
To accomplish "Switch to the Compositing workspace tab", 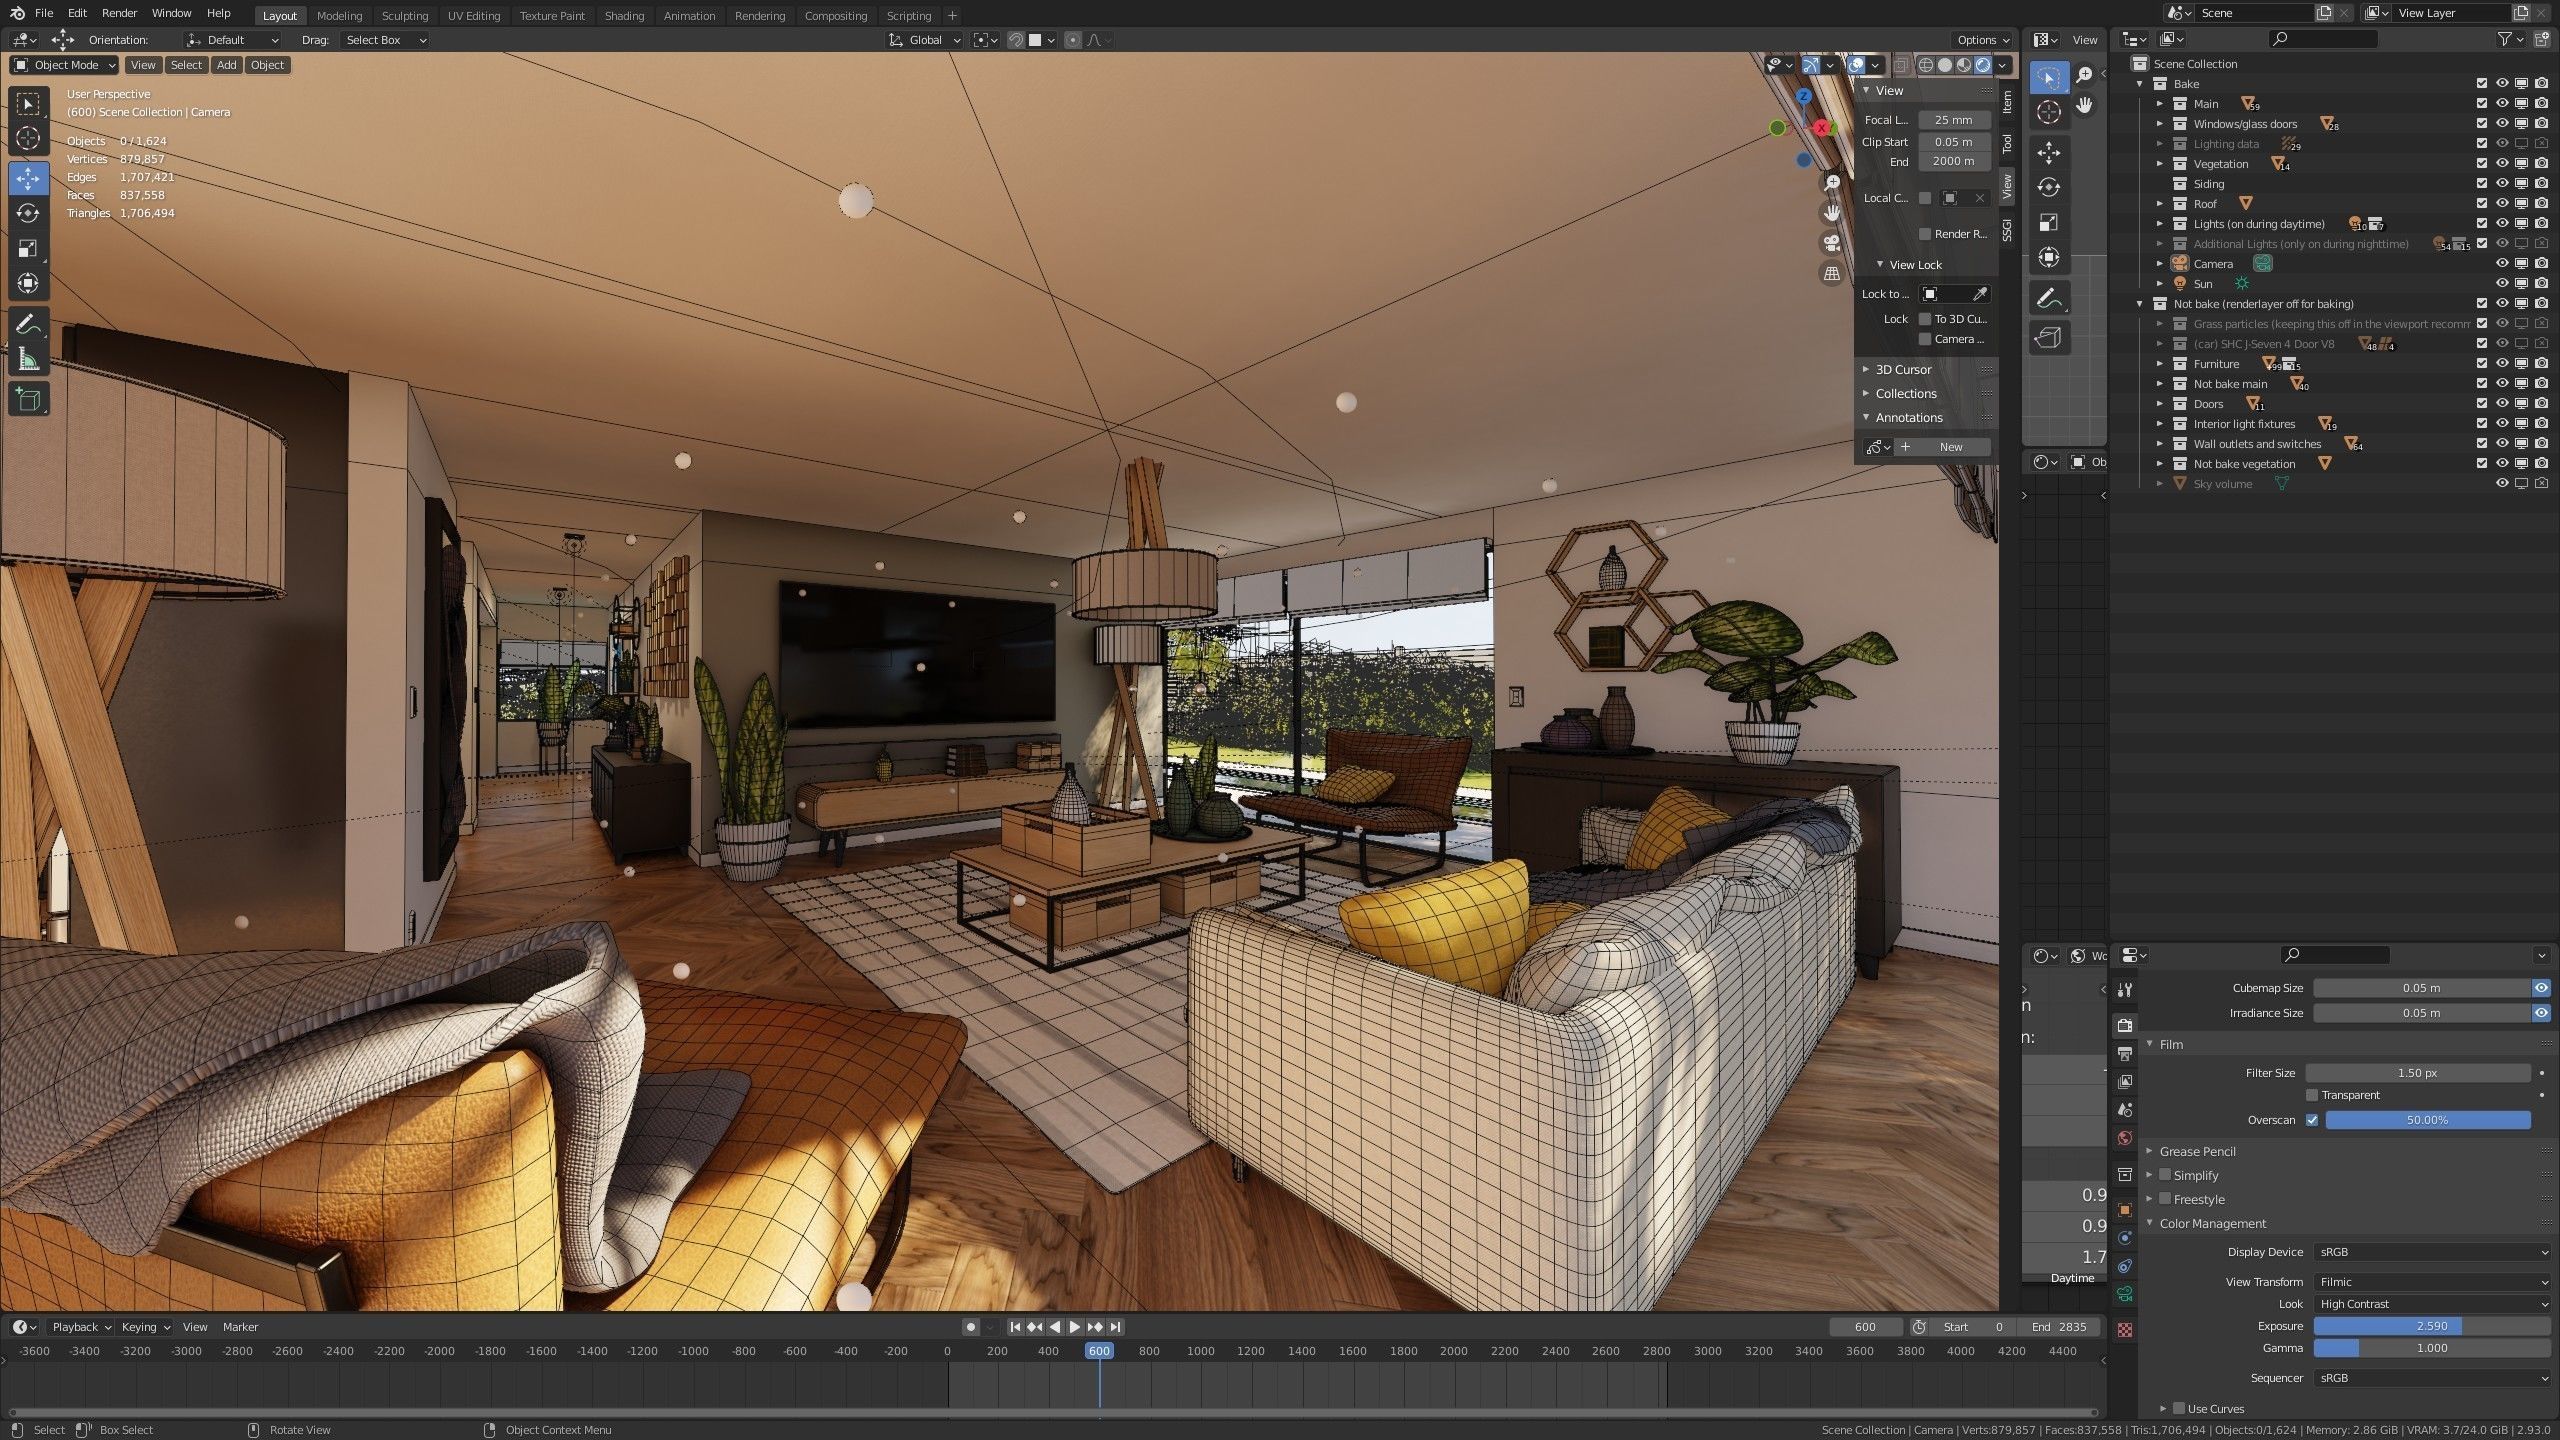I will (x=836, y=16).
